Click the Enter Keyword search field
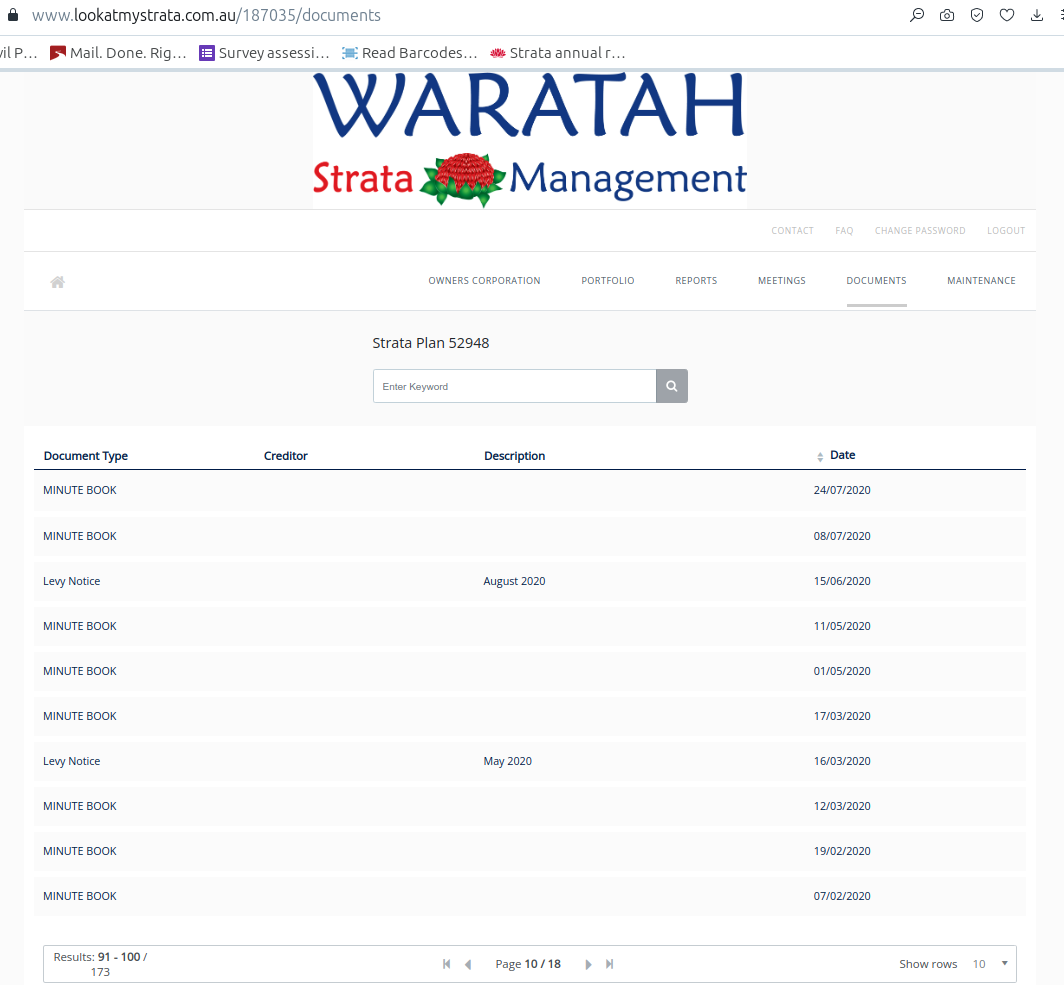Screen dimensions: 1064x985 coord(514,386)
